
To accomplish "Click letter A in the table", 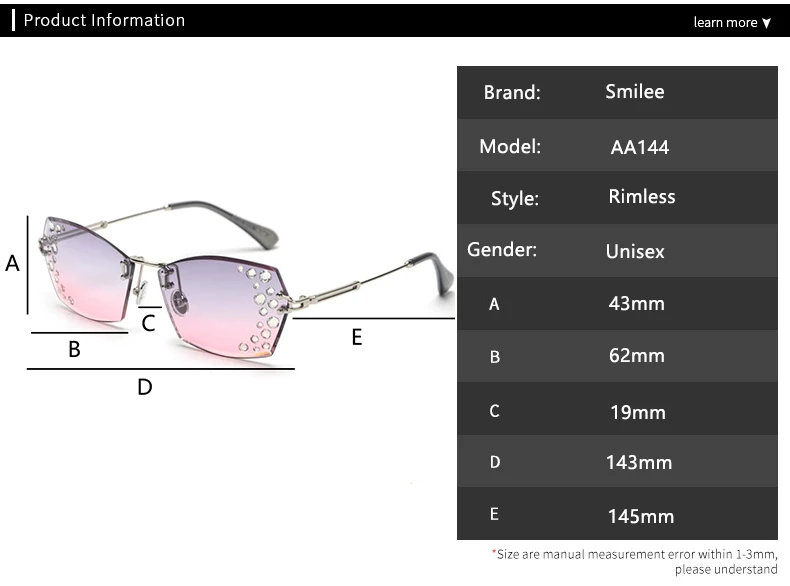I will pos(494,304).
